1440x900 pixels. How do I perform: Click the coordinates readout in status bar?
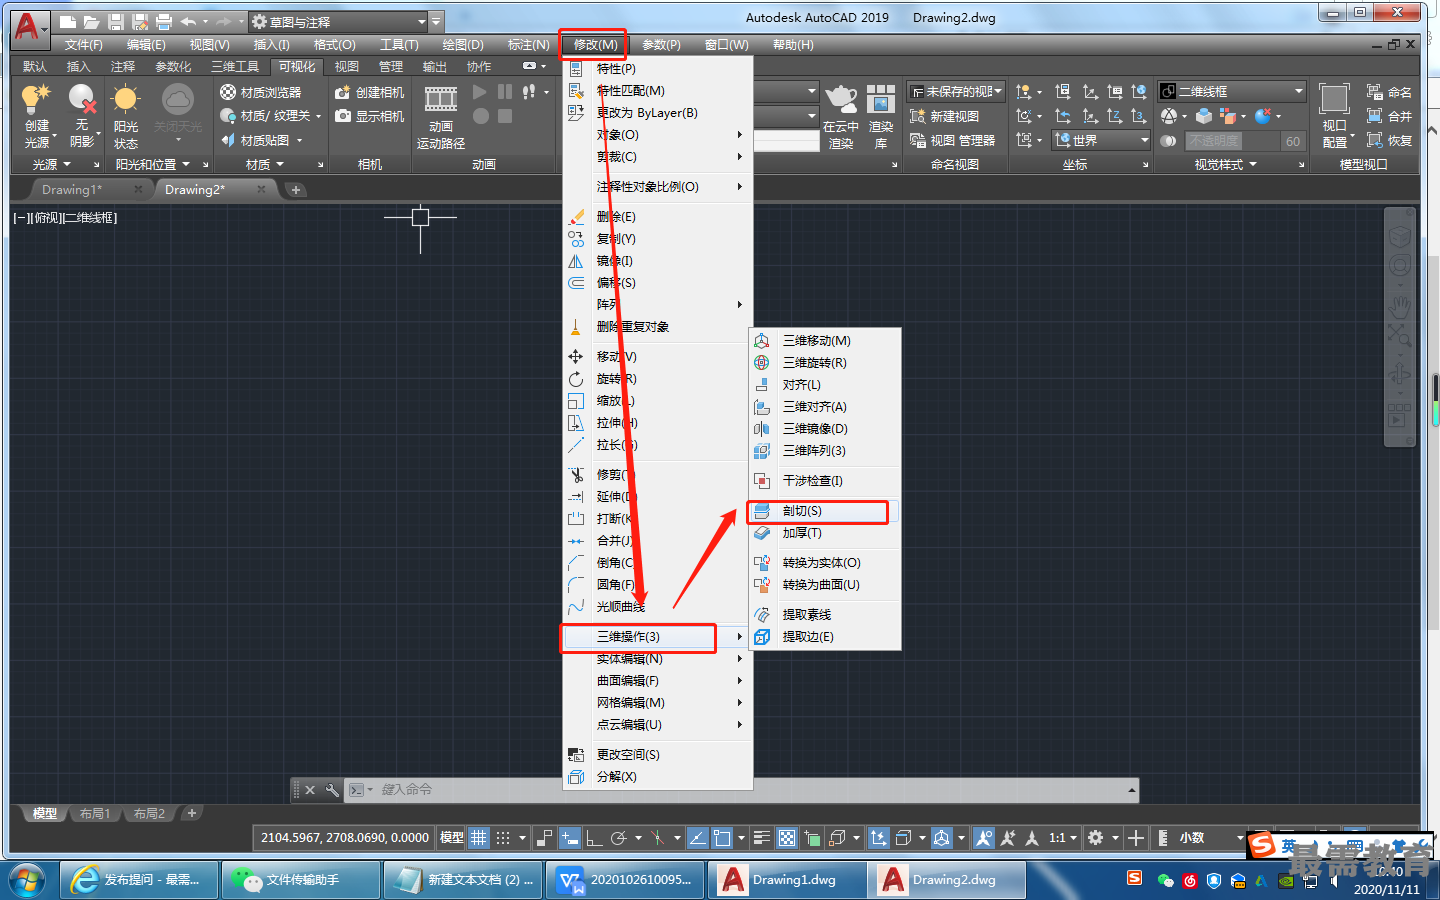pyautogui.click(x=345, y=838)
